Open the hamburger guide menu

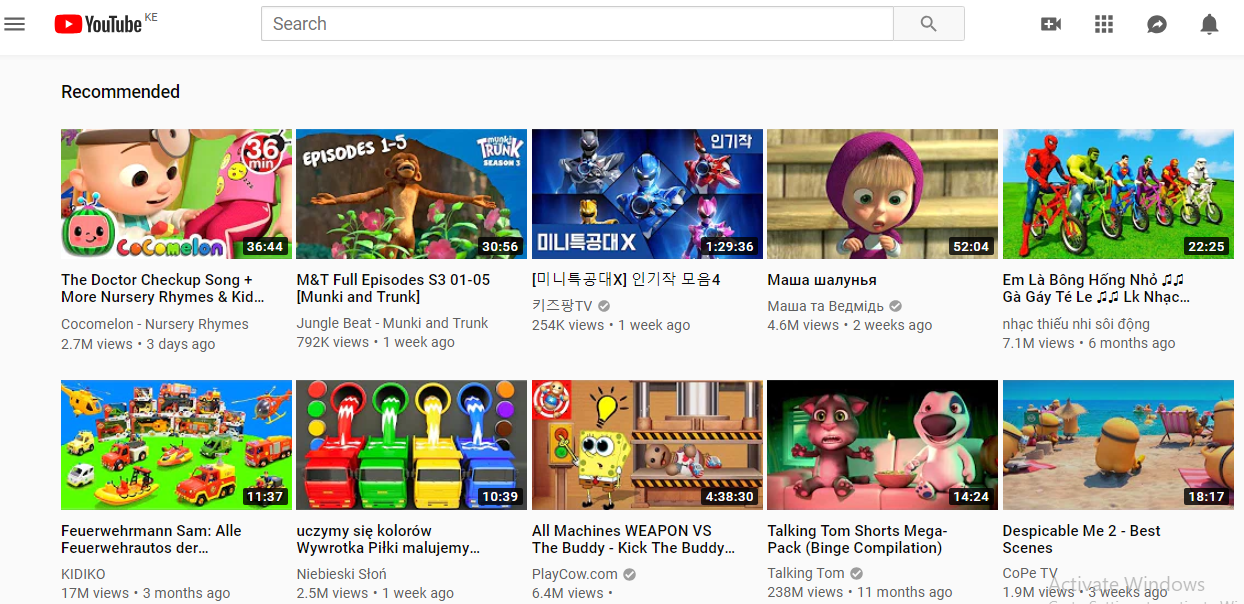point(15,24)
